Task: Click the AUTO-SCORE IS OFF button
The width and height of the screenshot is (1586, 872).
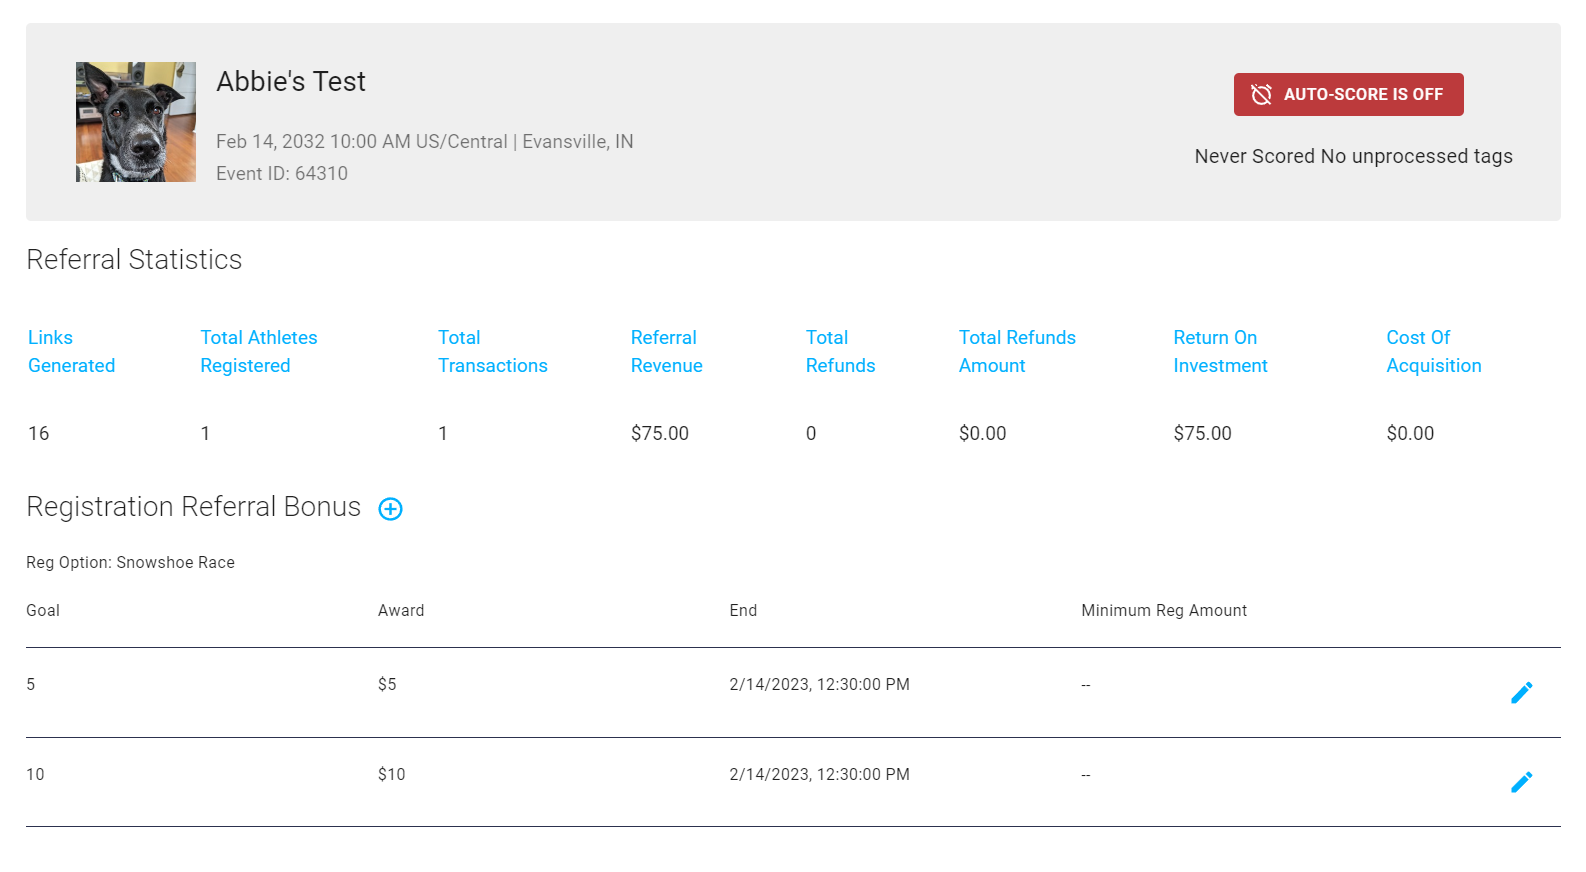Action: coord(1348,94)
